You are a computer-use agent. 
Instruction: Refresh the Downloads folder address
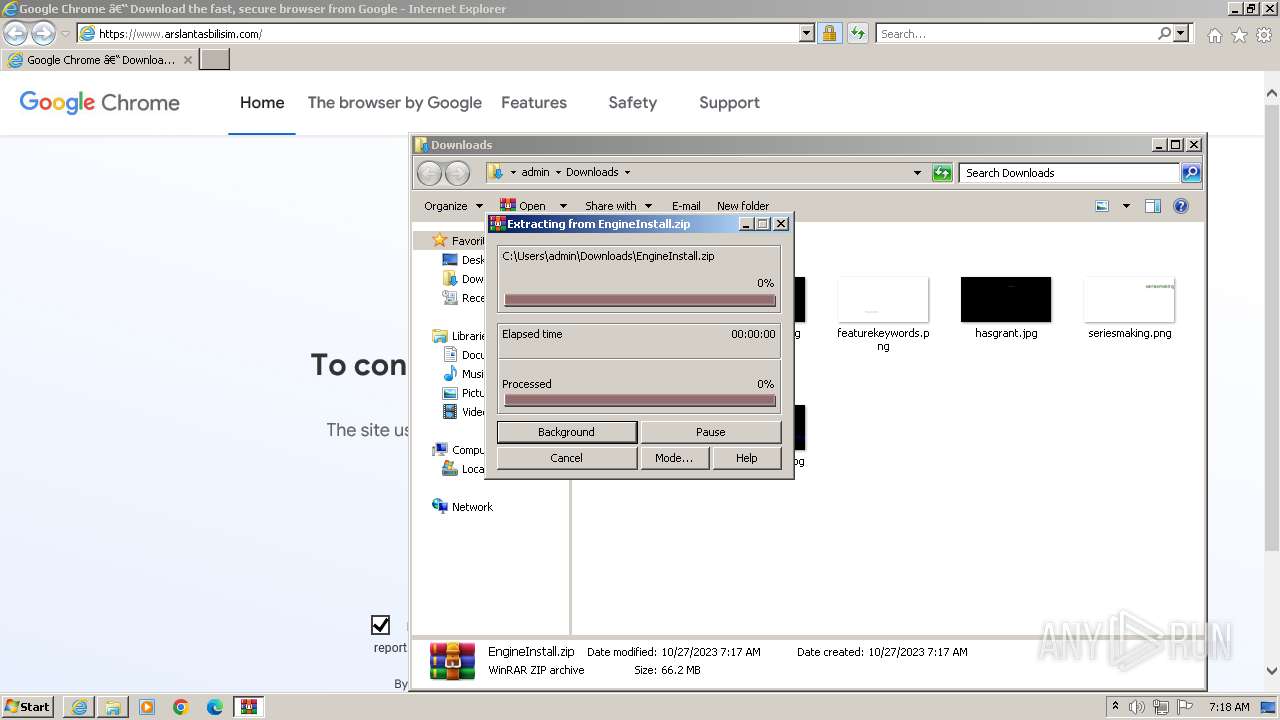coord(942,173)
